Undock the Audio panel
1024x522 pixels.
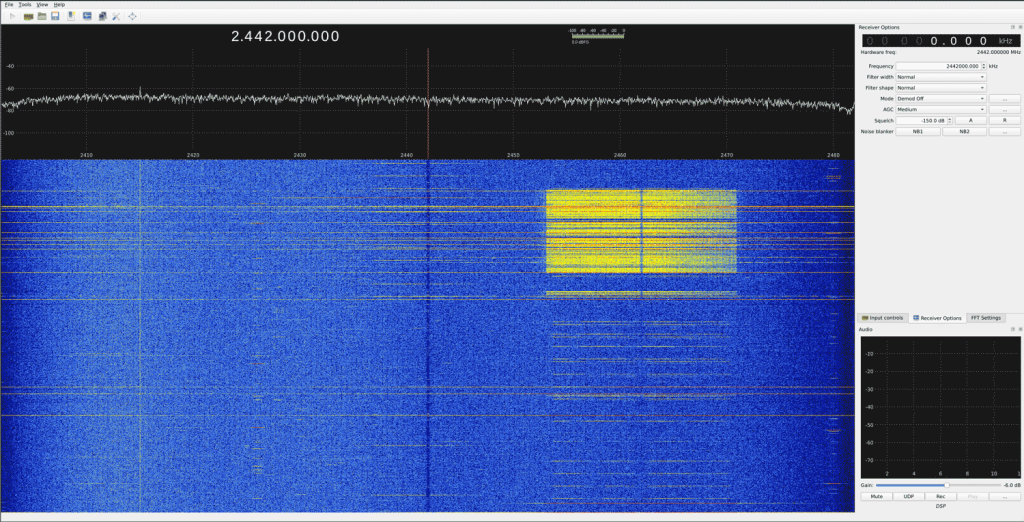coord(1012,329)
